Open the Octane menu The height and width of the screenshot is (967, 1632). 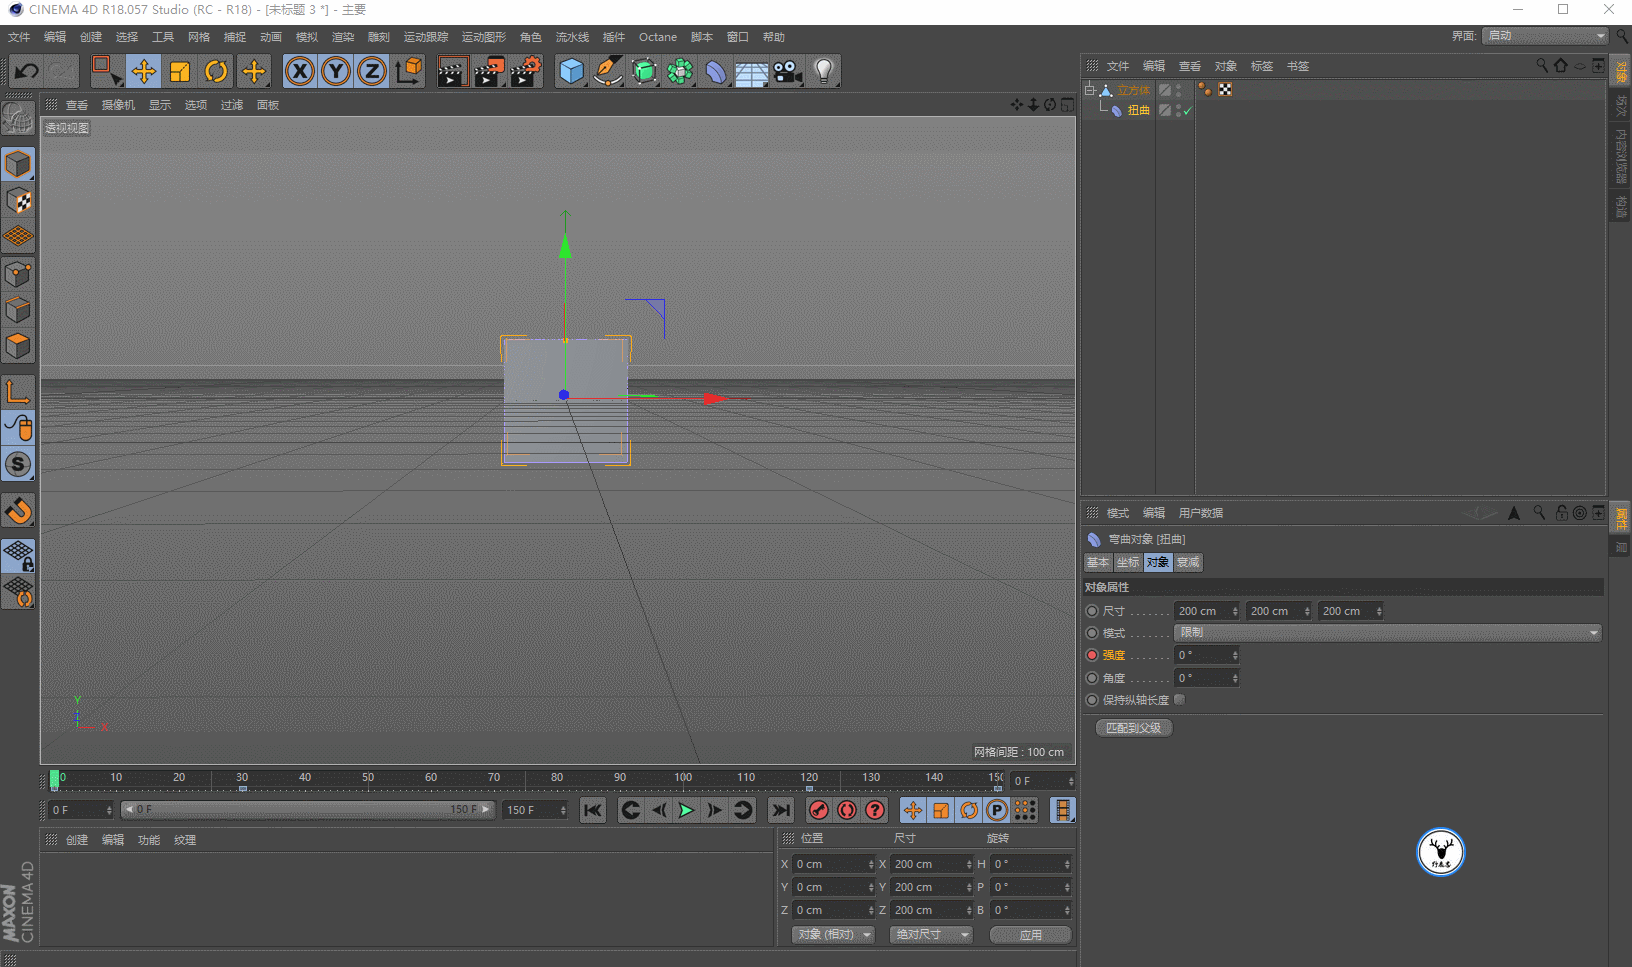[x=658, y=37]
